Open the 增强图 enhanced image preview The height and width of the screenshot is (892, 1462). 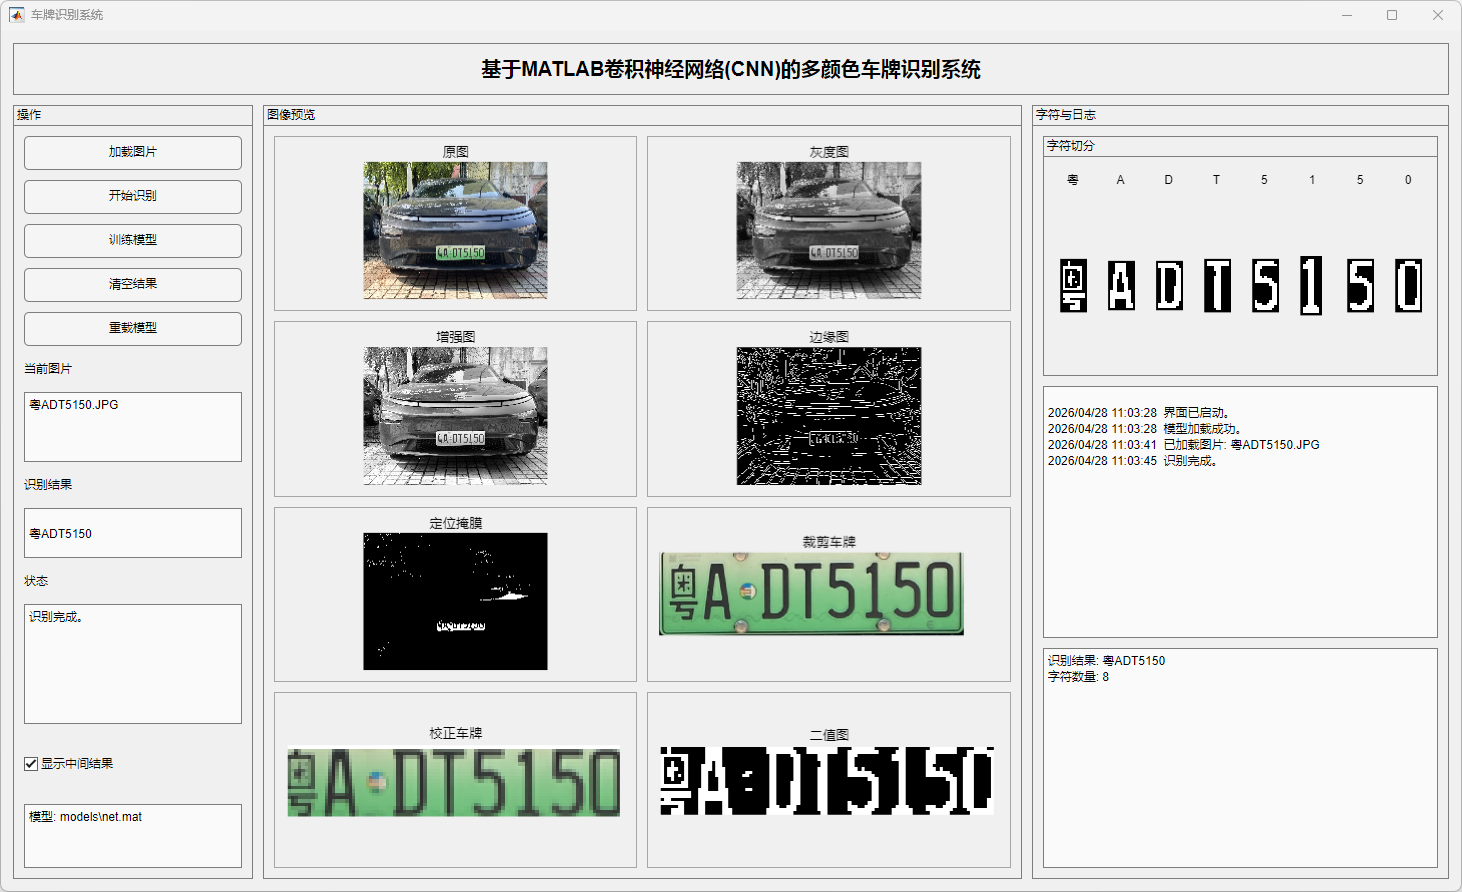pyautogui.click(x=455, y=416)
